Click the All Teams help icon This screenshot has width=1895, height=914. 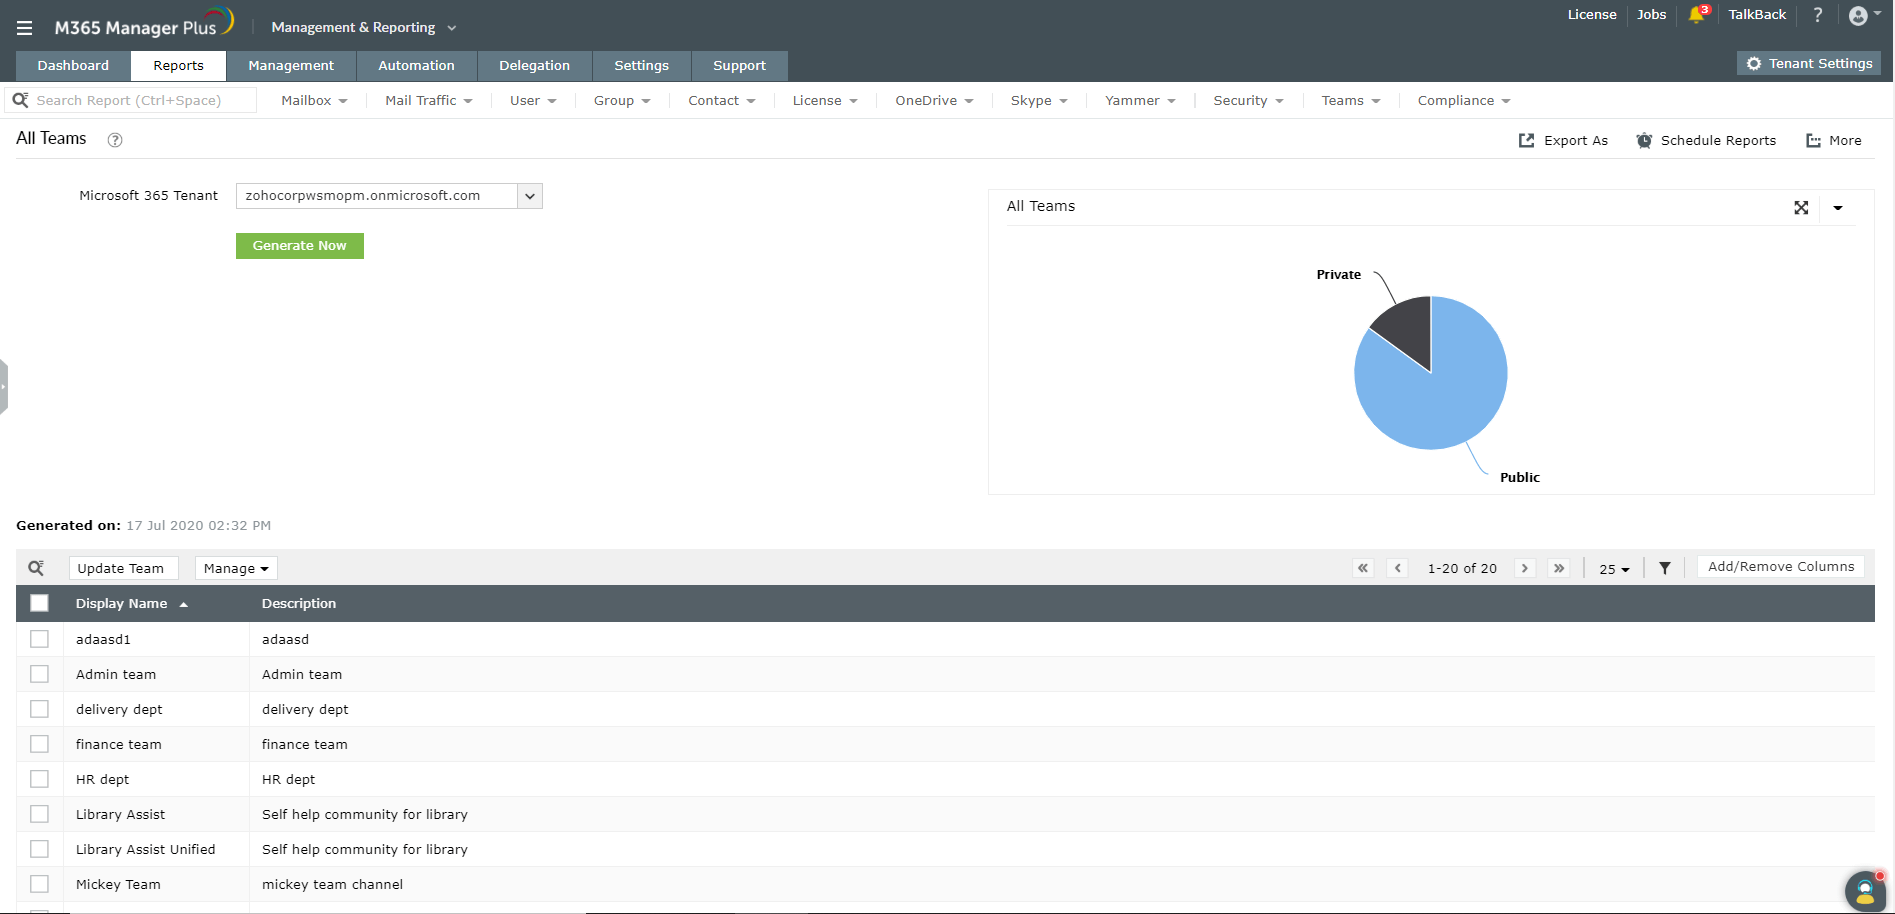click(115, 140)
